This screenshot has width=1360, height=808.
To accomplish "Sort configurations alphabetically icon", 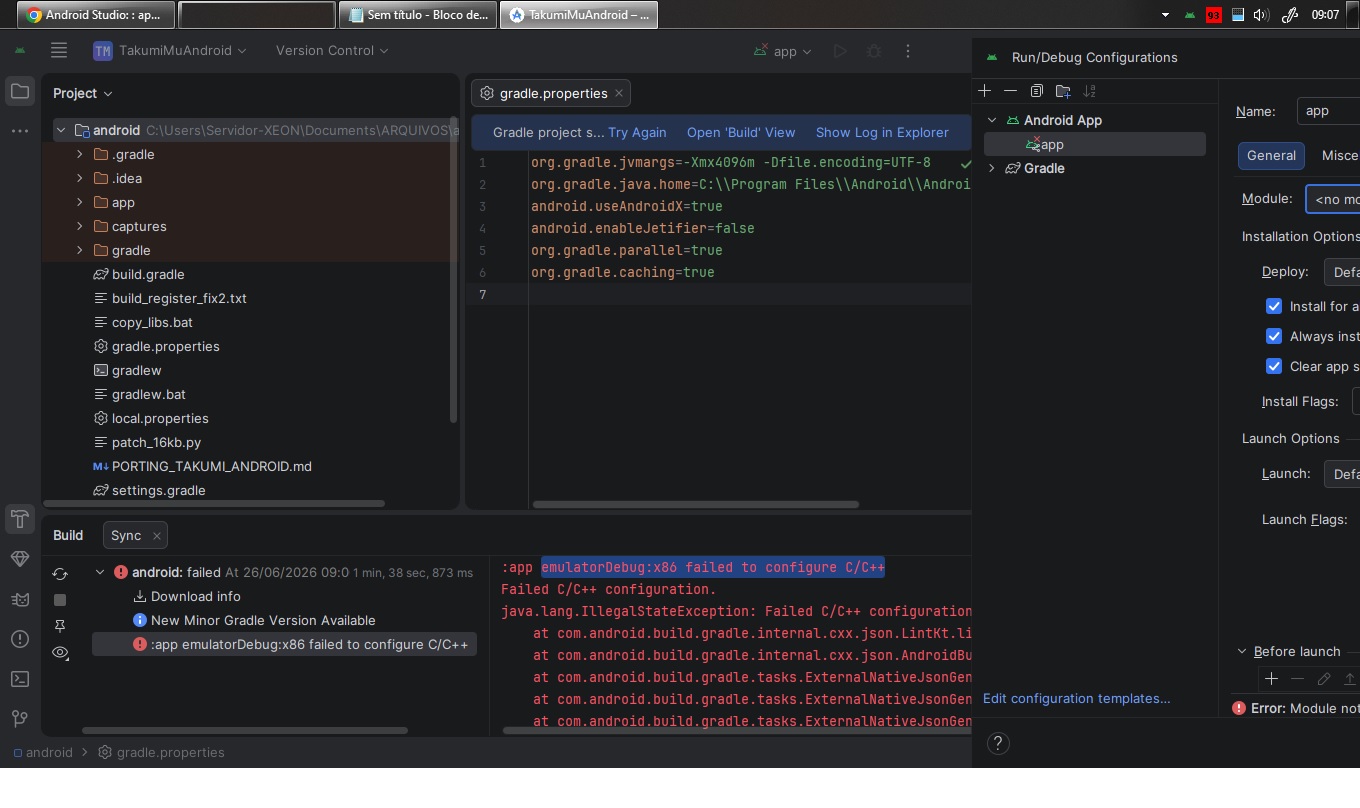I will [1089, 91].
